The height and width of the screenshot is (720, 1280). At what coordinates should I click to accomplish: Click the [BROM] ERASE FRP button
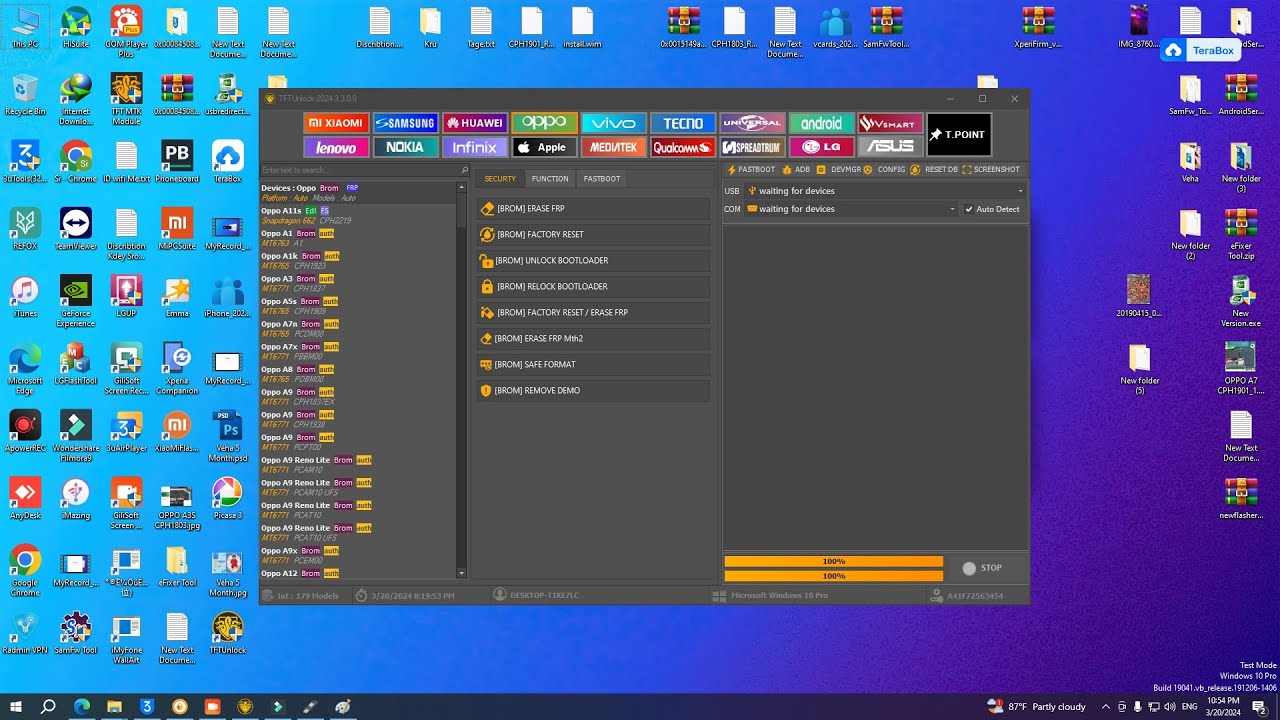coord(592,208)
